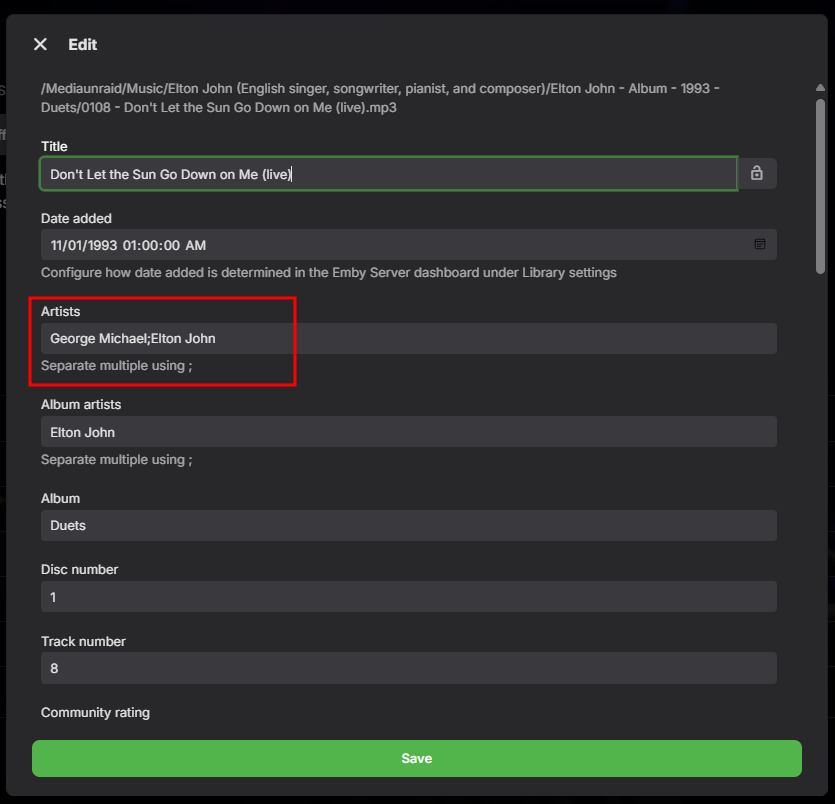The height and width of the screenshot is (804, 835).
Task: Close the Edit dialog with the X
Action: 40,44
